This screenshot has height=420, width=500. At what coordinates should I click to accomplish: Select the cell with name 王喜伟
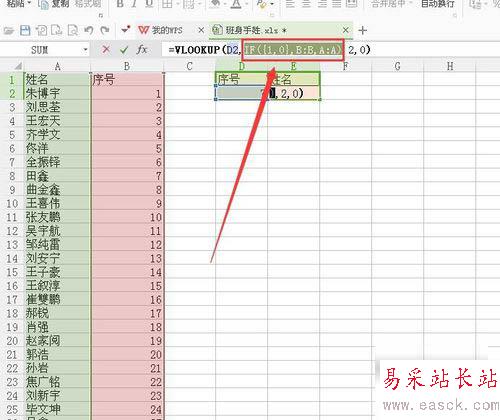[57, 203]
